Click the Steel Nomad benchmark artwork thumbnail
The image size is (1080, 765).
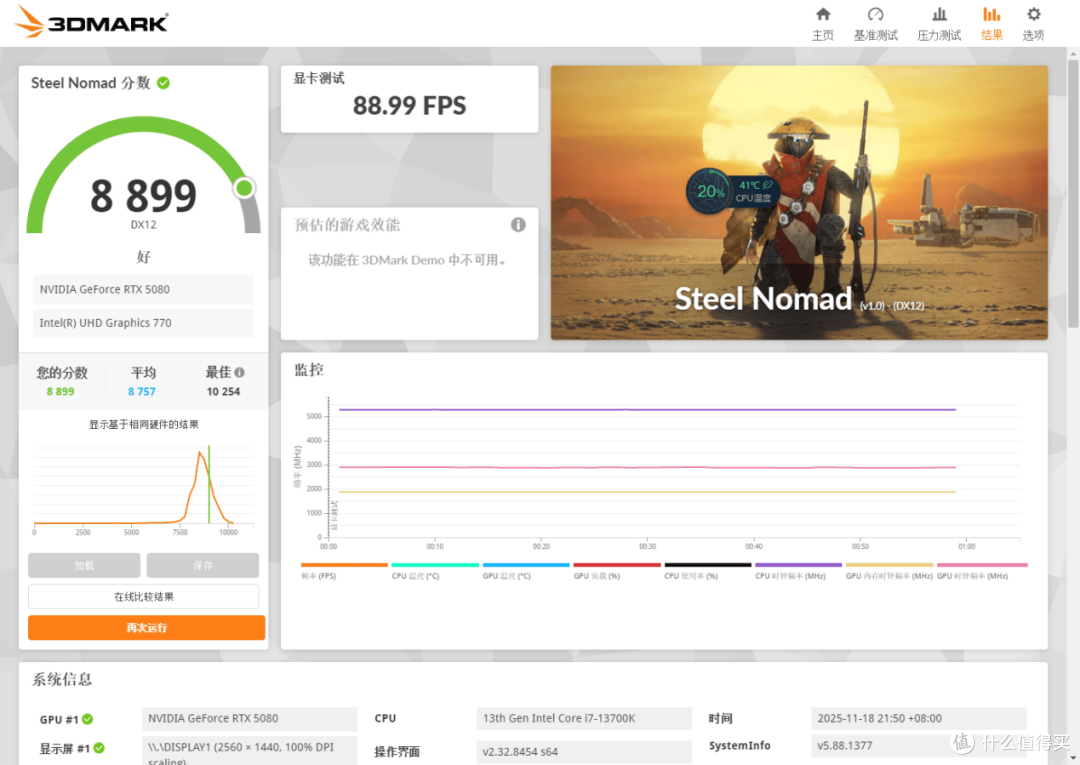[799, 202]
